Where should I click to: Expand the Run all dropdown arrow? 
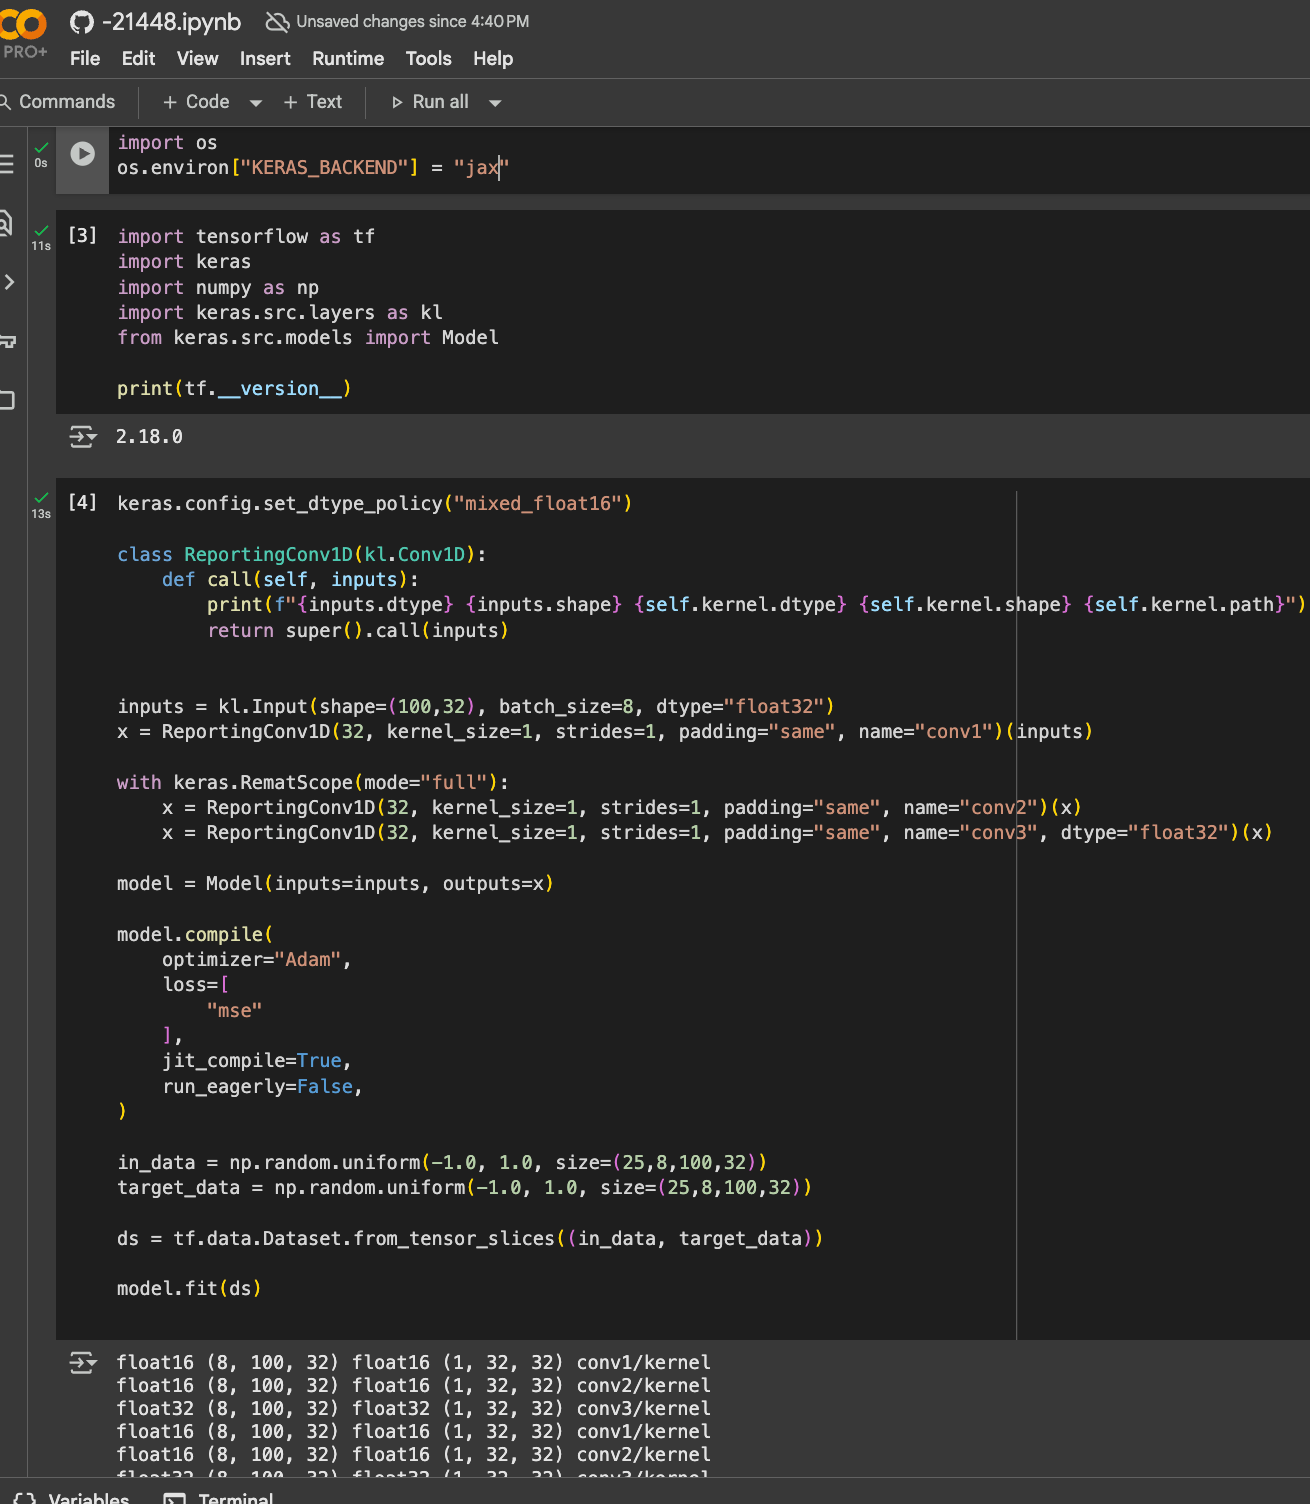(x=495, y=102)
